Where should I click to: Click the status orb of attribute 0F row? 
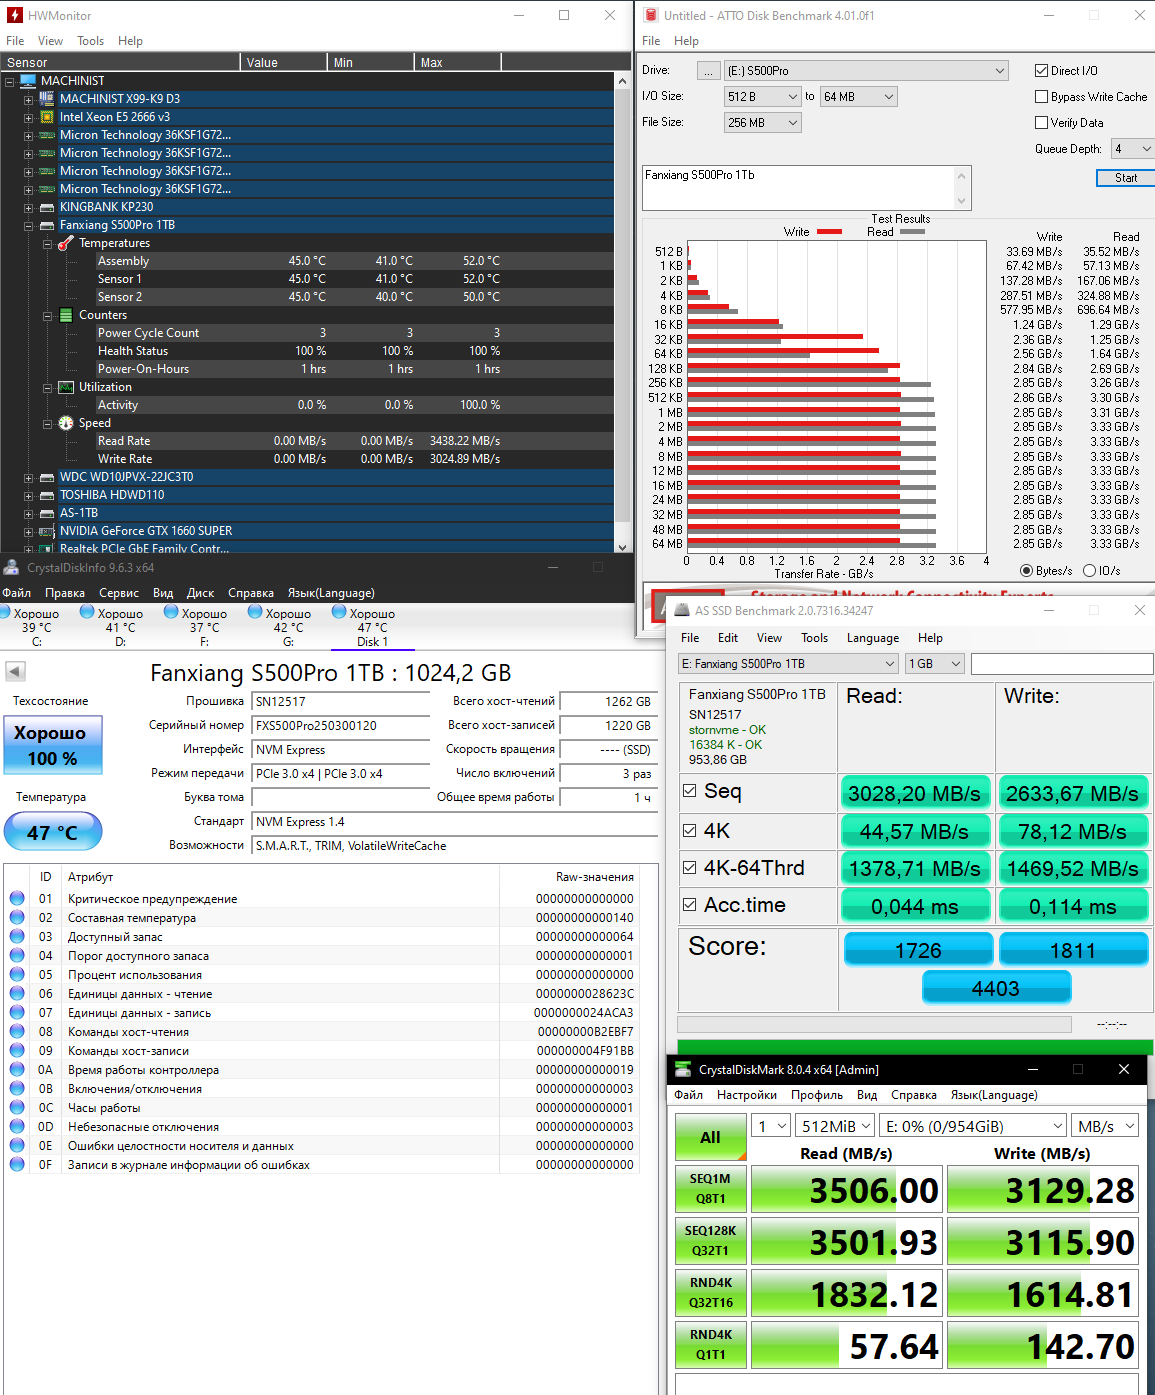click(17, 1164)
